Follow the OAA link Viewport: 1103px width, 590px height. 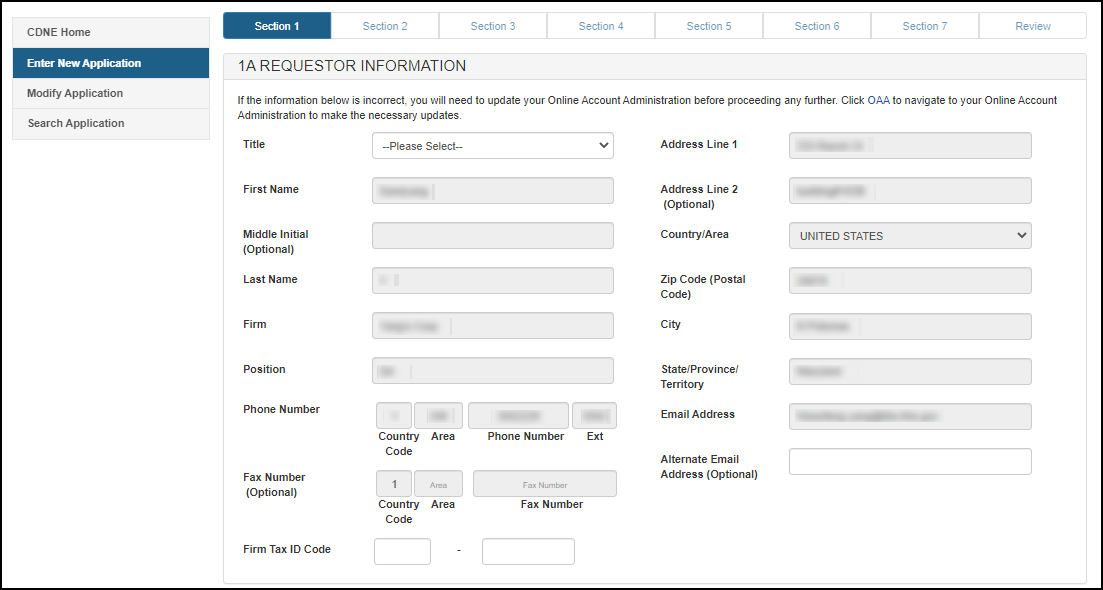(x=878, y=100)
